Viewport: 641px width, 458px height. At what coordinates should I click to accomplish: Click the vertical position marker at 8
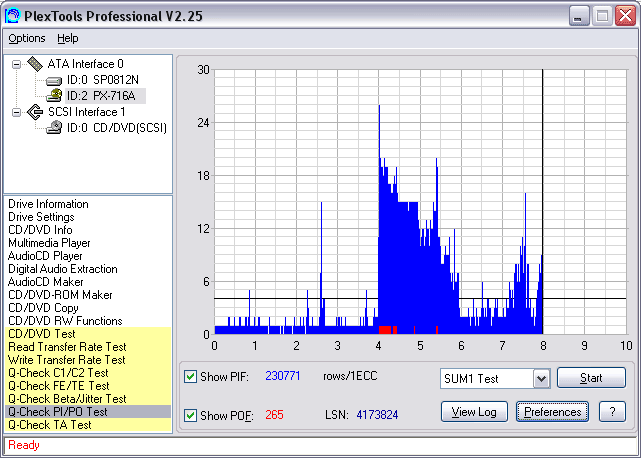[x=542, y=202]
